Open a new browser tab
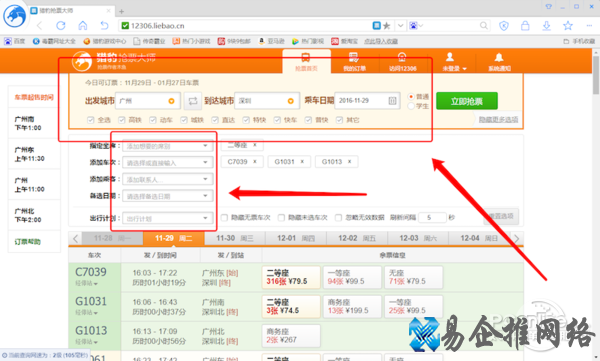600x361 pixels. 121,11
